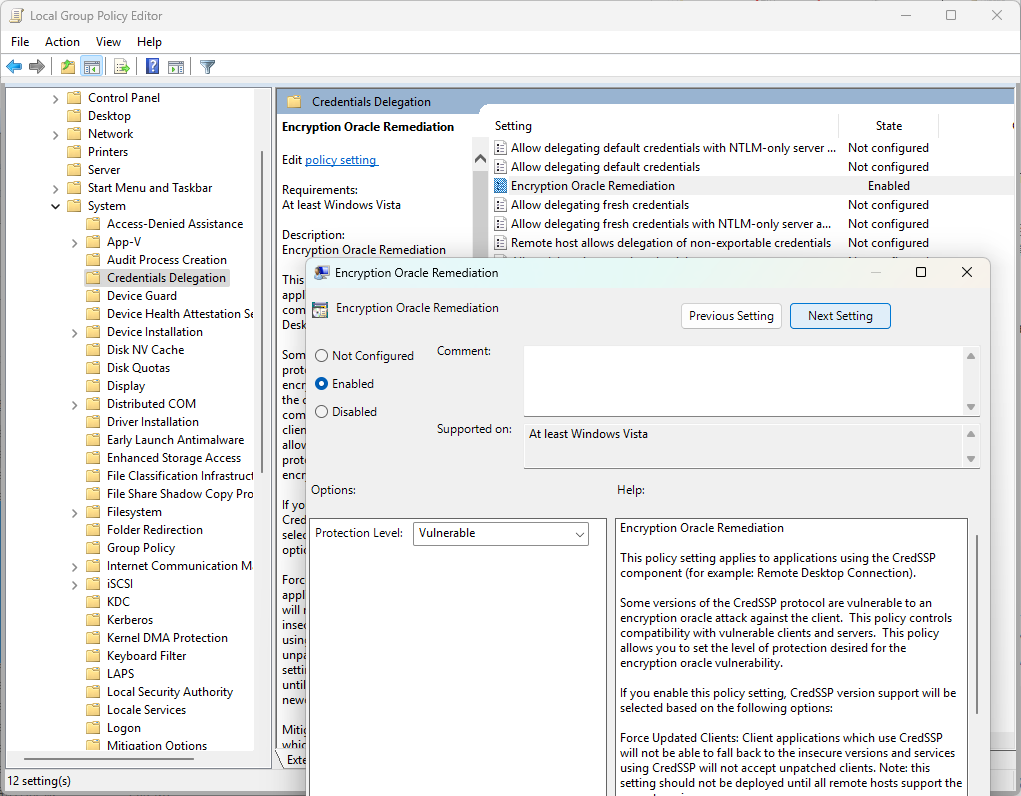
Task: Click the Help question mark toolbar icon
Action: [x=152, y=66]
